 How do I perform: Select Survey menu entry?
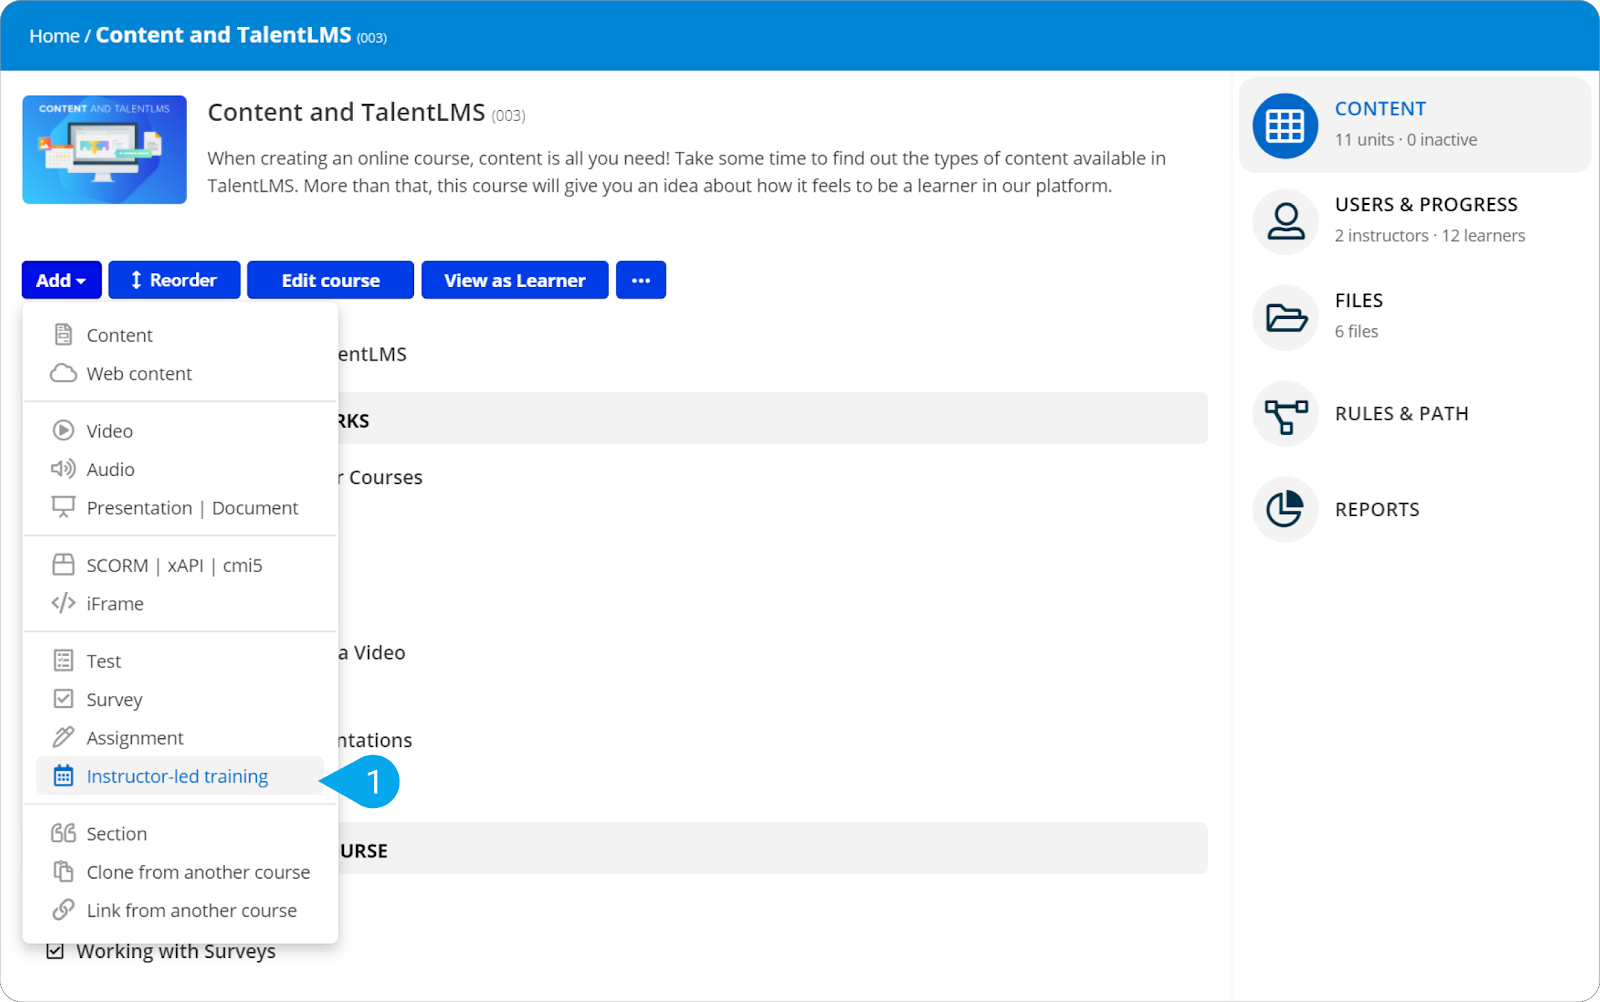180,699
